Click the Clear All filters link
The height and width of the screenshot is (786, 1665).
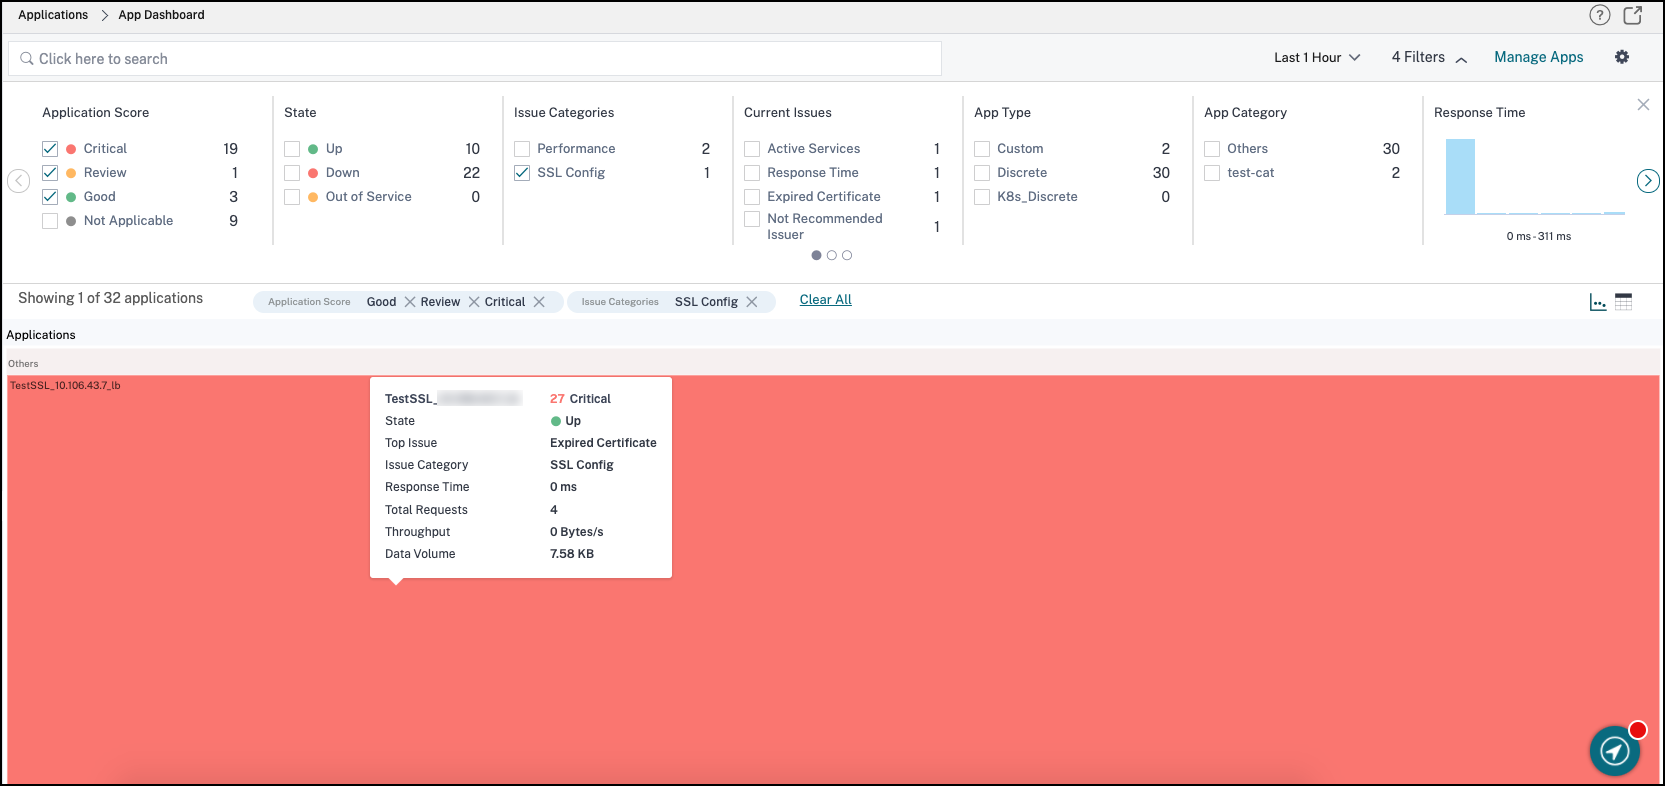click(825, 300)
